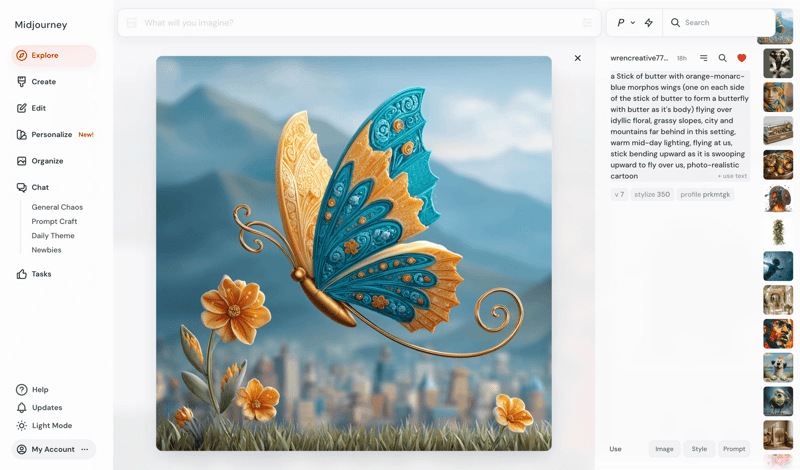Open the Prompt Craft chat room

[x=54, y=221]
